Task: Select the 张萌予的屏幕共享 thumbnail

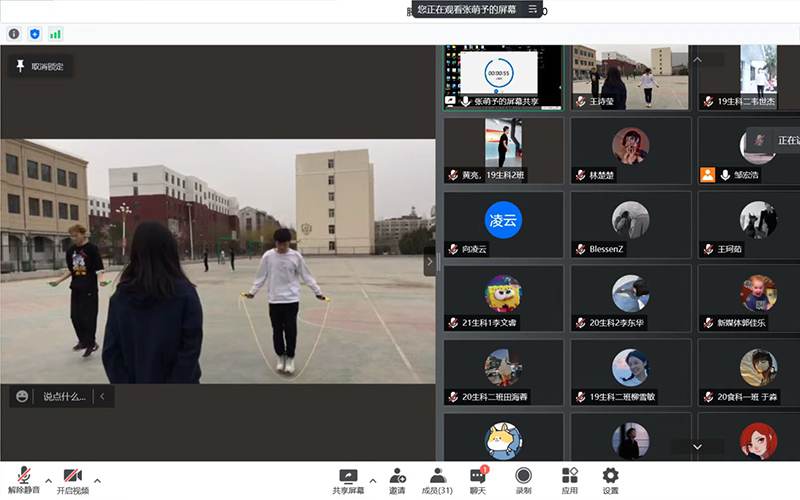Action: coord(504,77)
